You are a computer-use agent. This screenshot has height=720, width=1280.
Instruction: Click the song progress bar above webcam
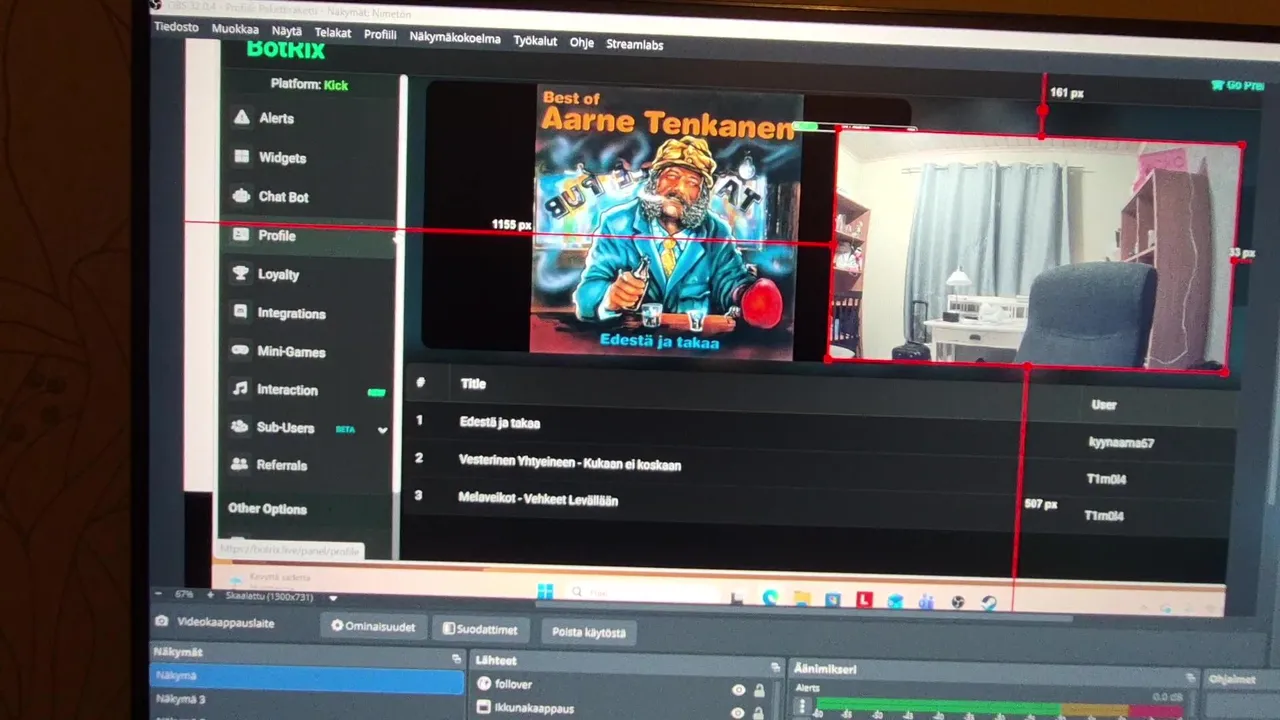point(855,127)
